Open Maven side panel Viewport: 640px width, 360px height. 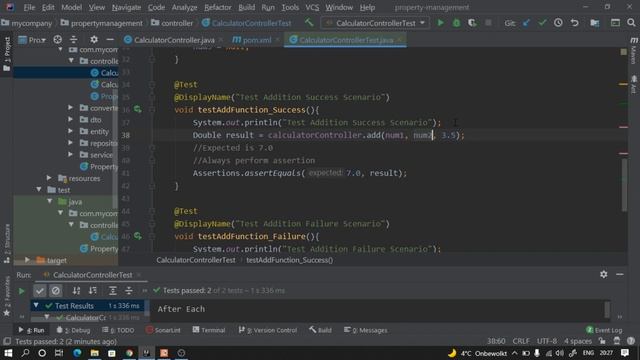tap(634, 50)
